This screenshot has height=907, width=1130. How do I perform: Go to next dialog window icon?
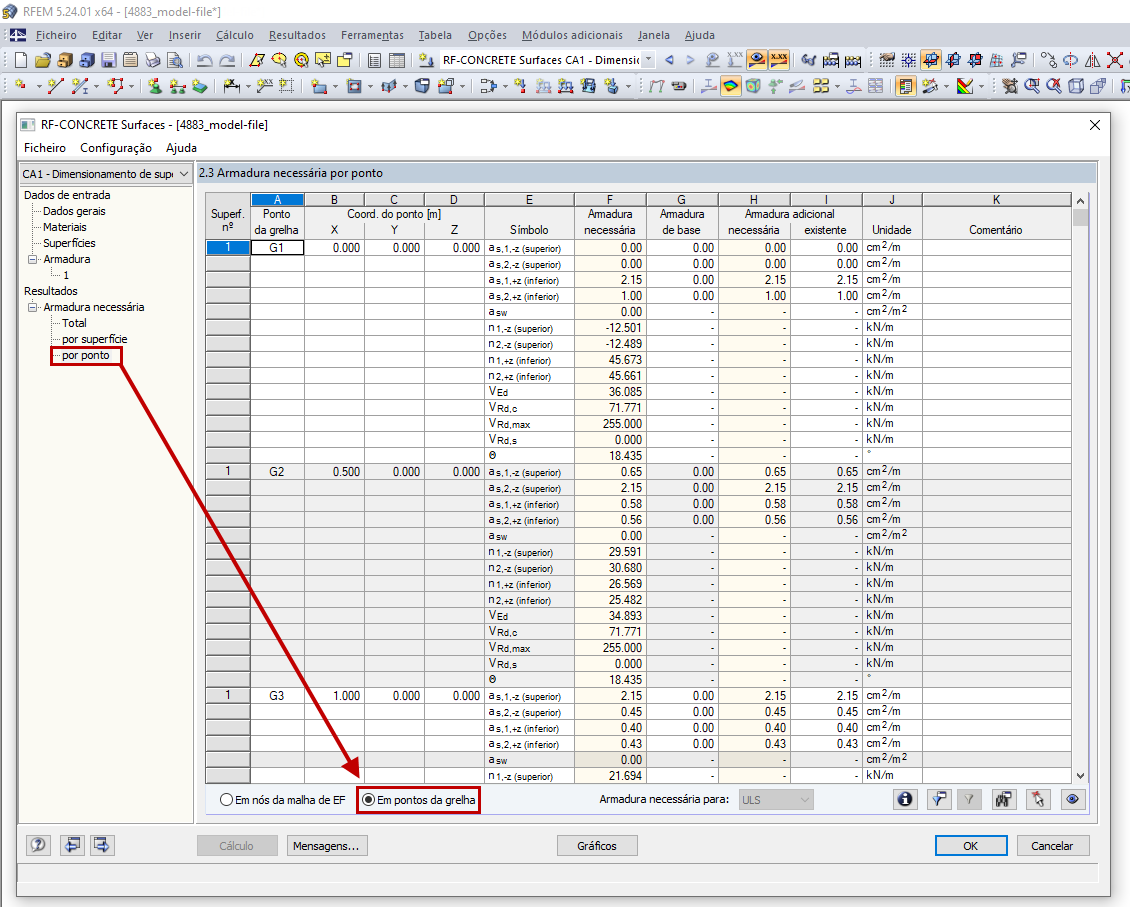click(102, 845)
